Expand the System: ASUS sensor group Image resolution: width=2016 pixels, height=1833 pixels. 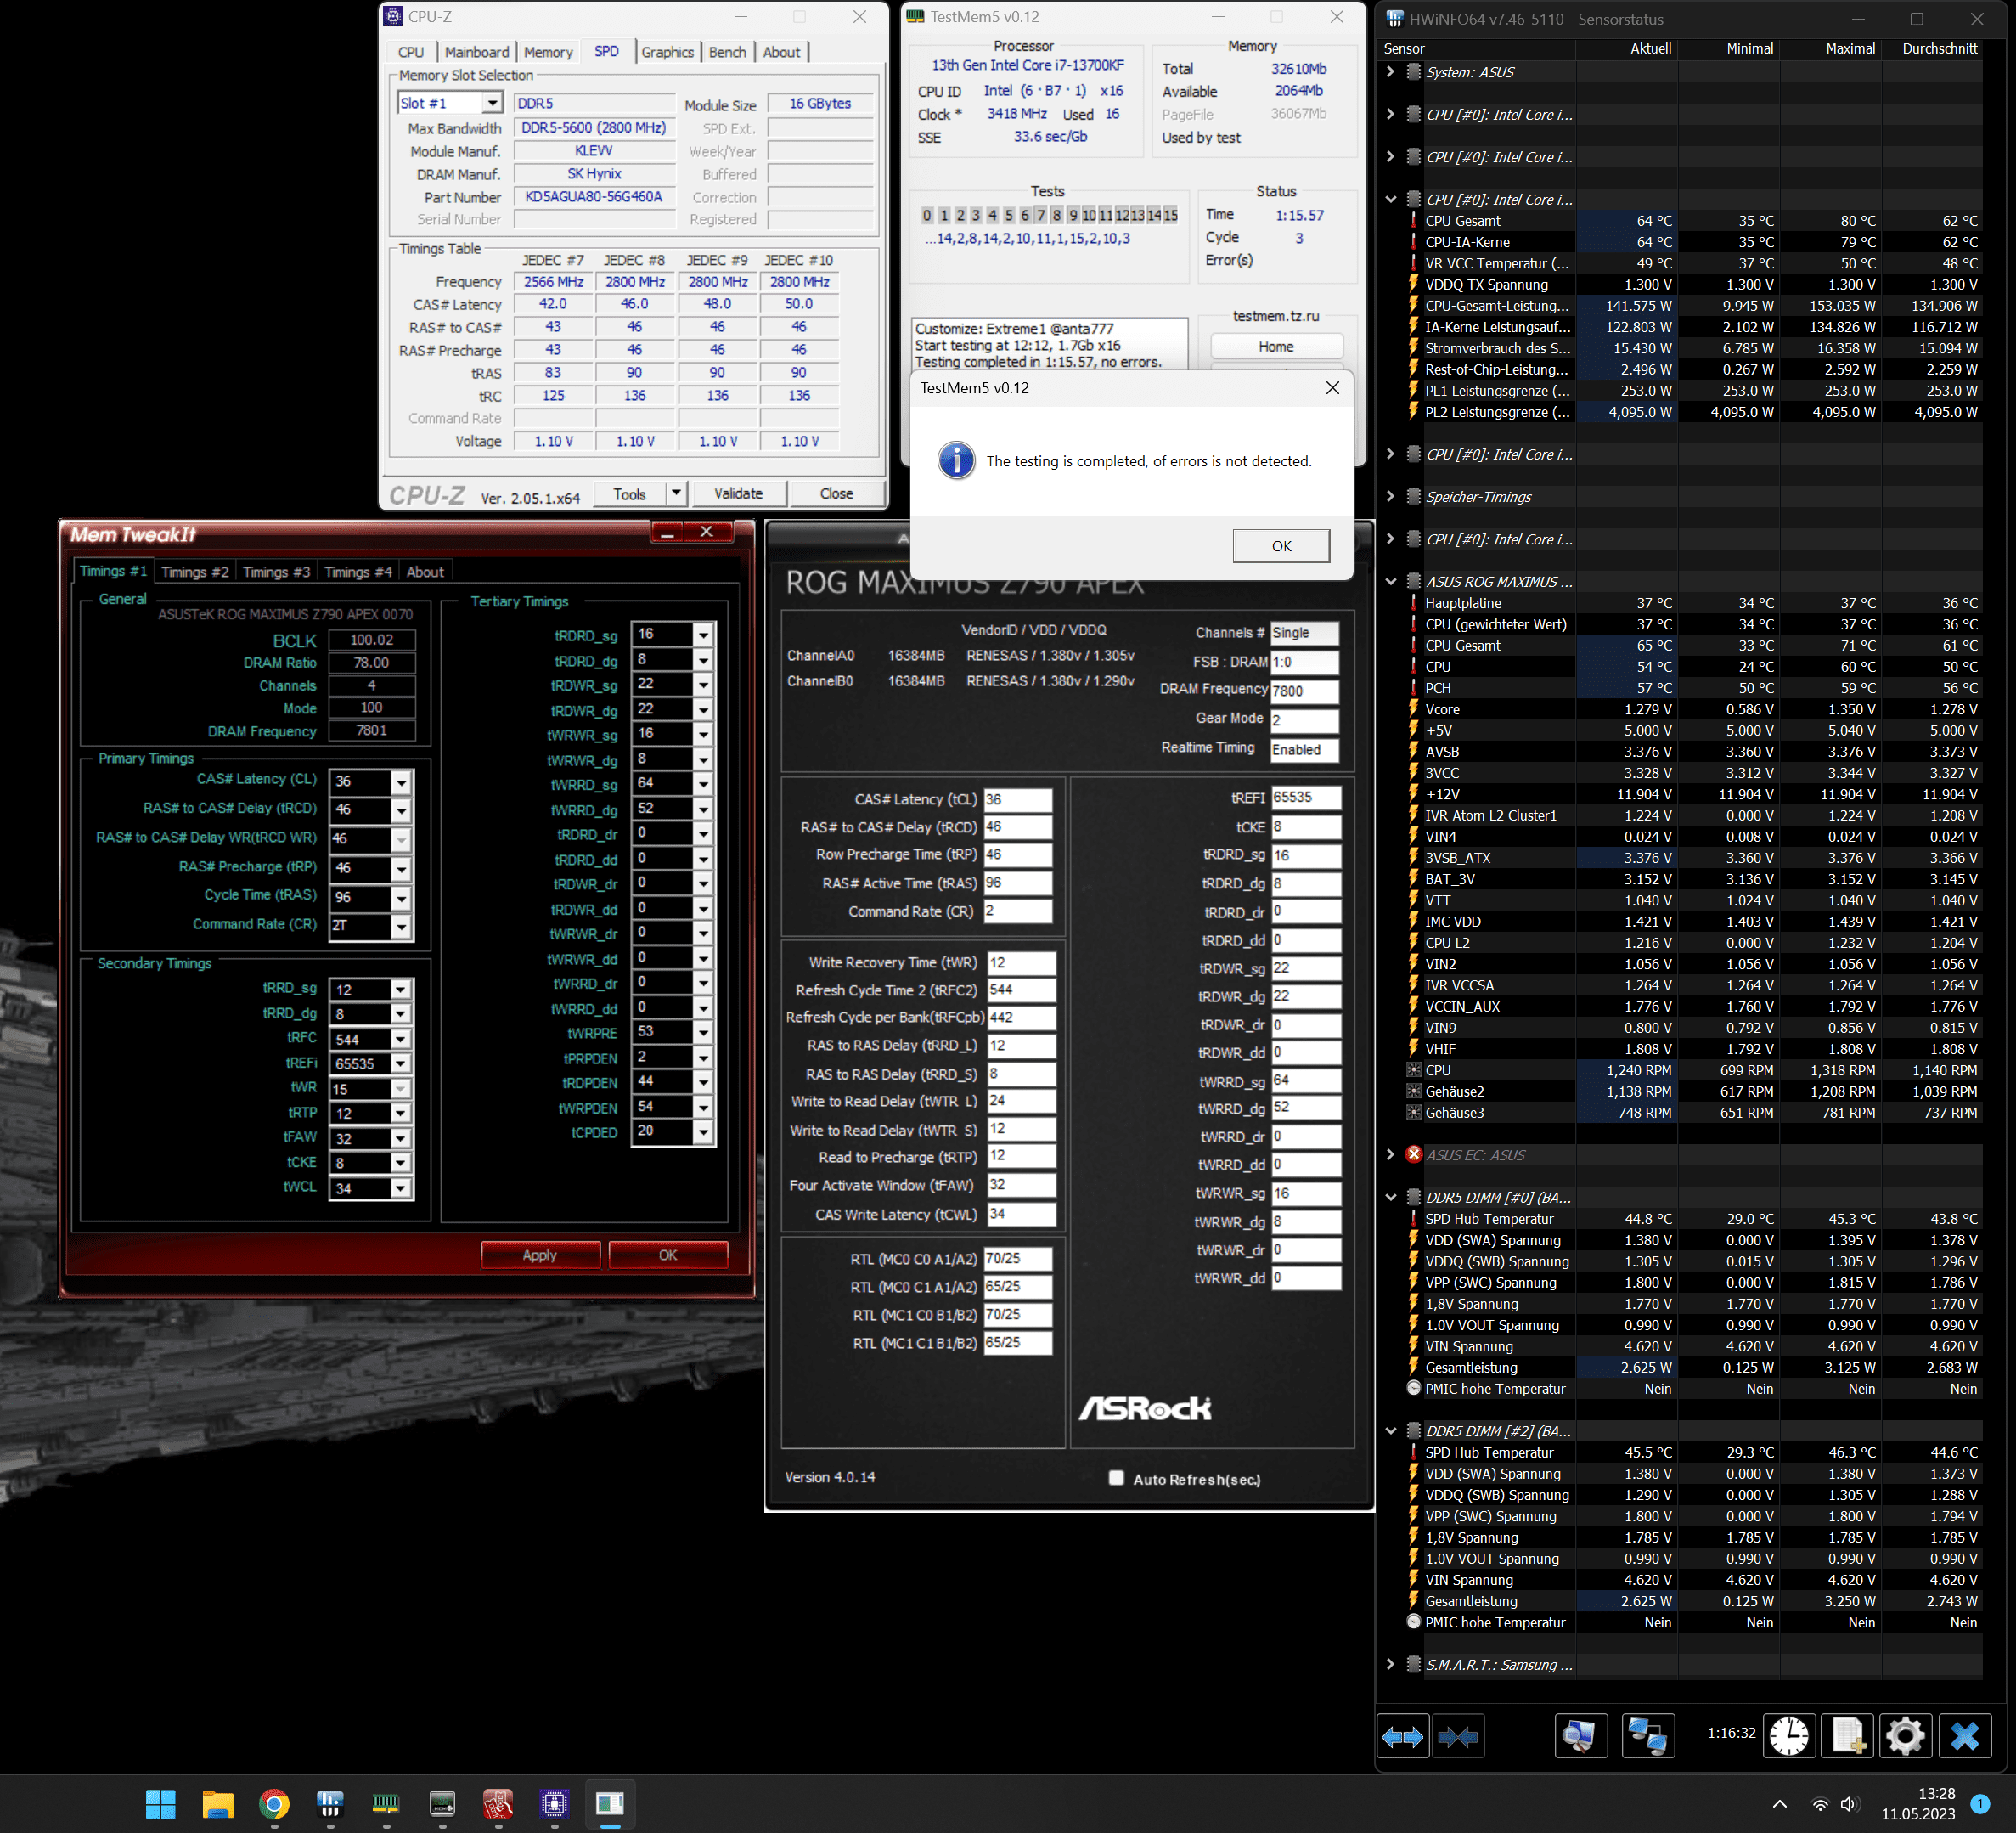pos(1390,72)
